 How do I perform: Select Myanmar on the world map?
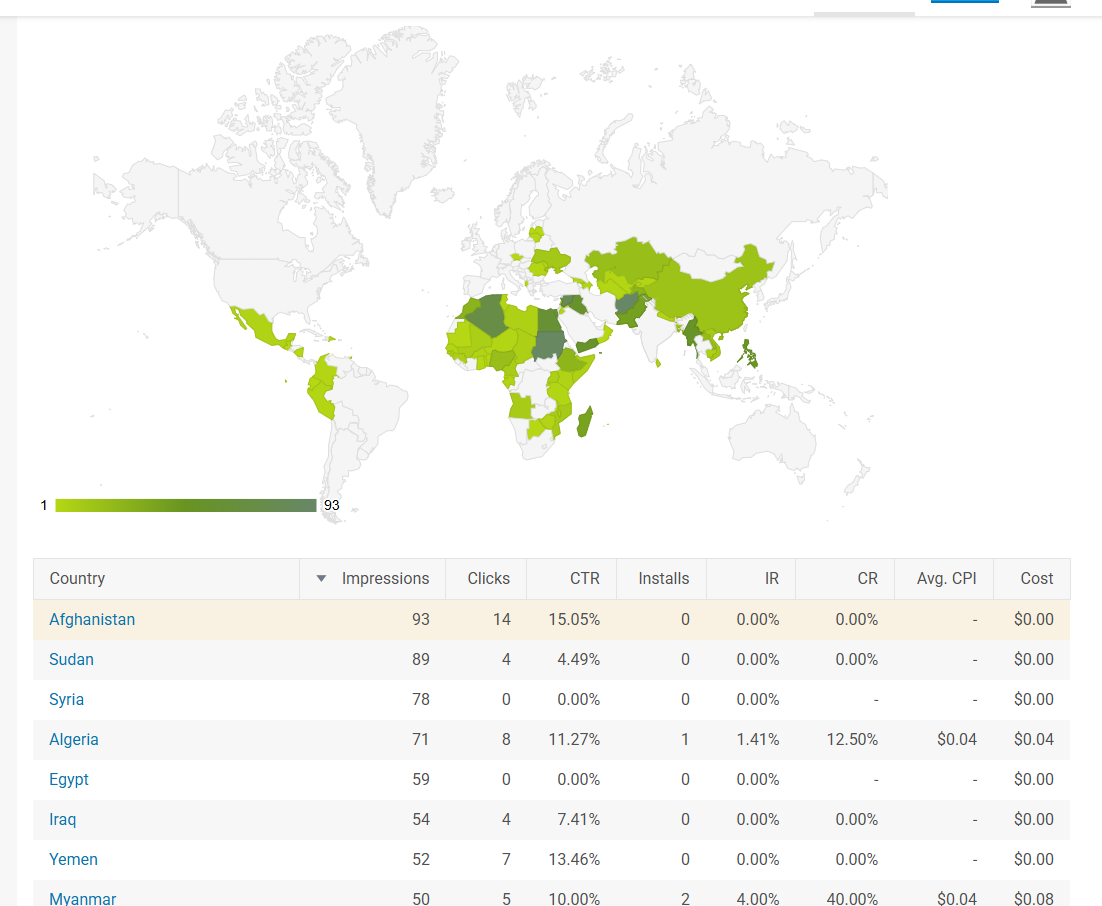tap(691, 333)
